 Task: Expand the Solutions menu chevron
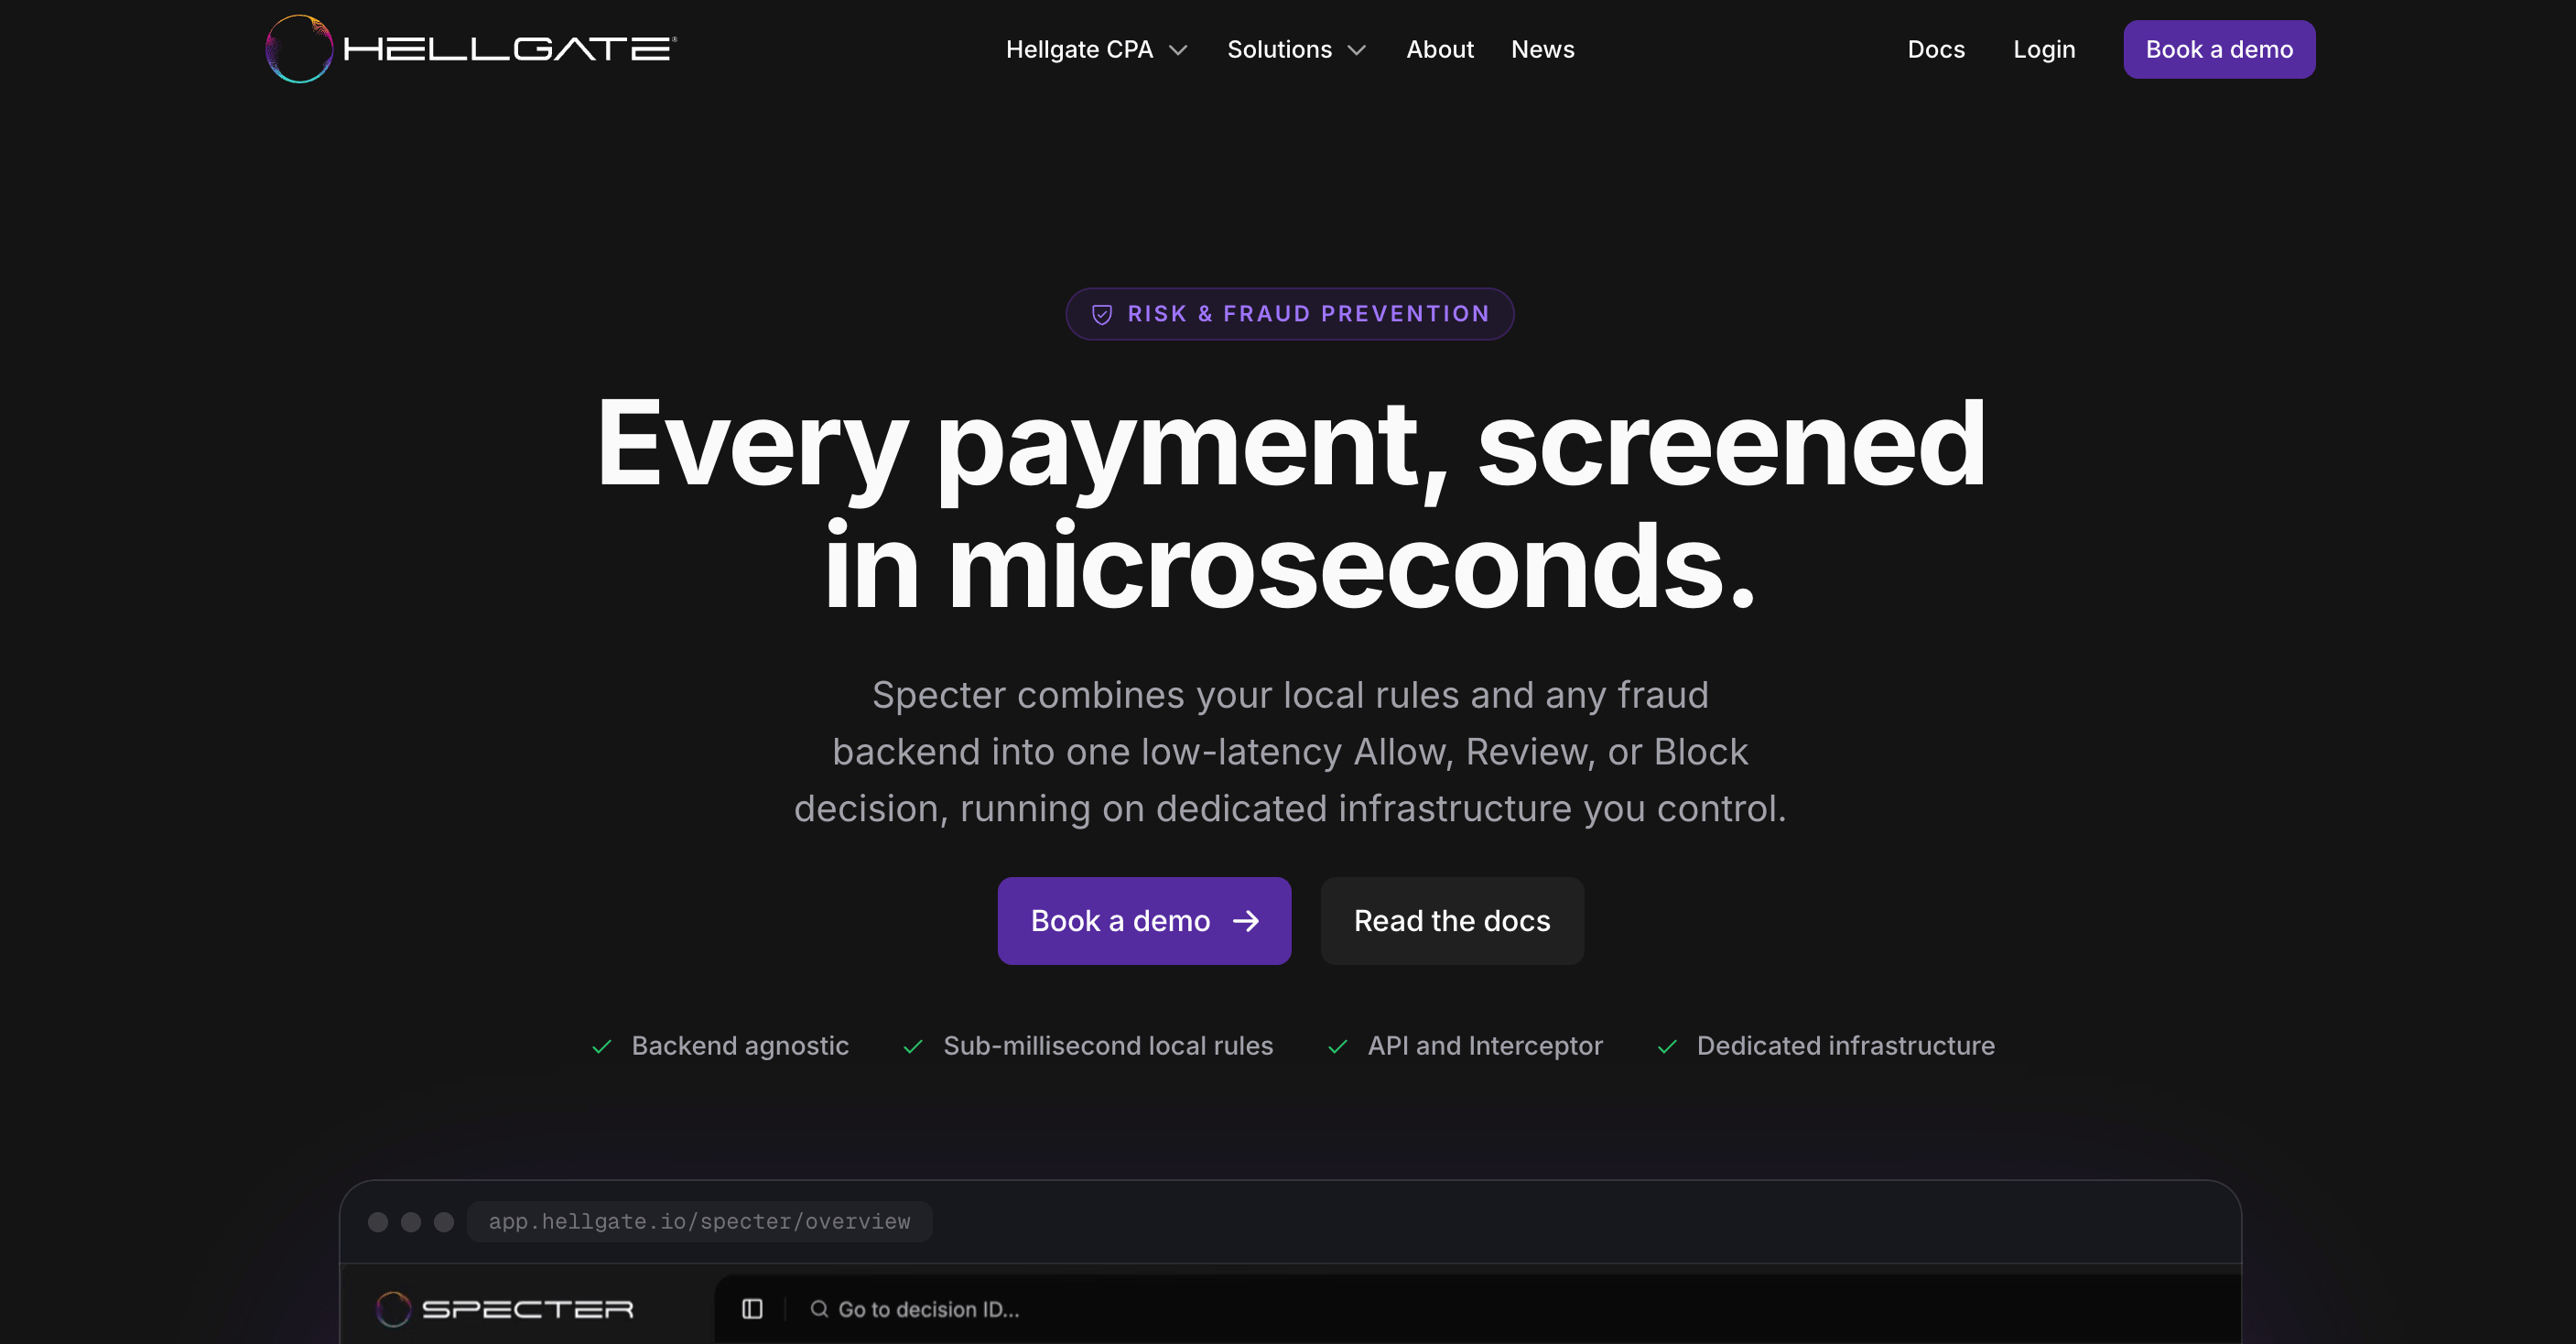[x=1356, y=50]
